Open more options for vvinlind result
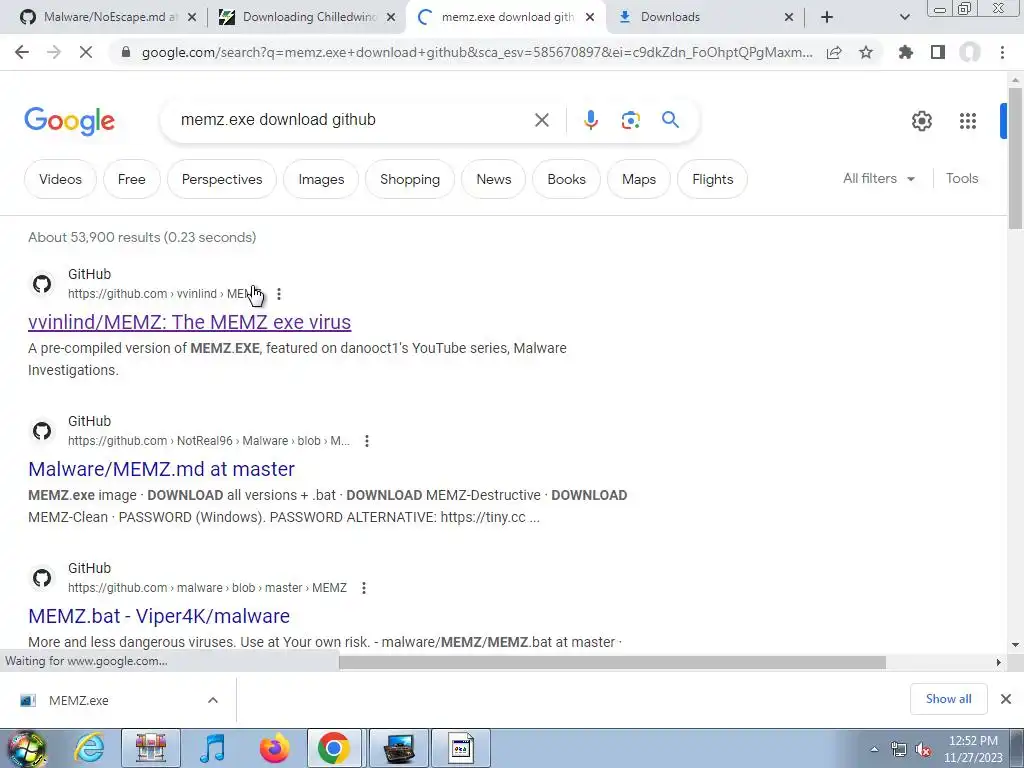 click(x=279, y=294)
